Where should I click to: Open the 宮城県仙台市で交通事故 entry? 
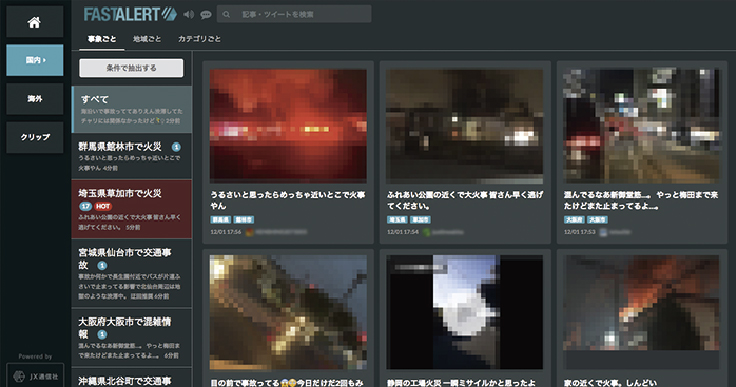(x=132, y=273)
